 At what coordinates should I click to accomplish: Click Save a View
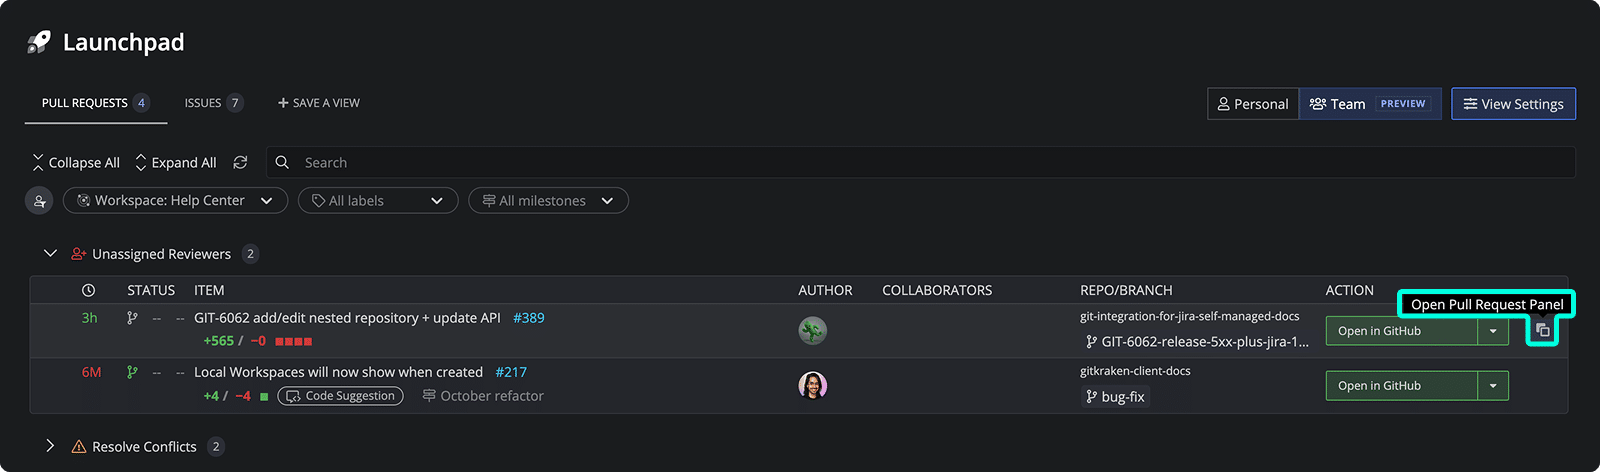(318, 103)
